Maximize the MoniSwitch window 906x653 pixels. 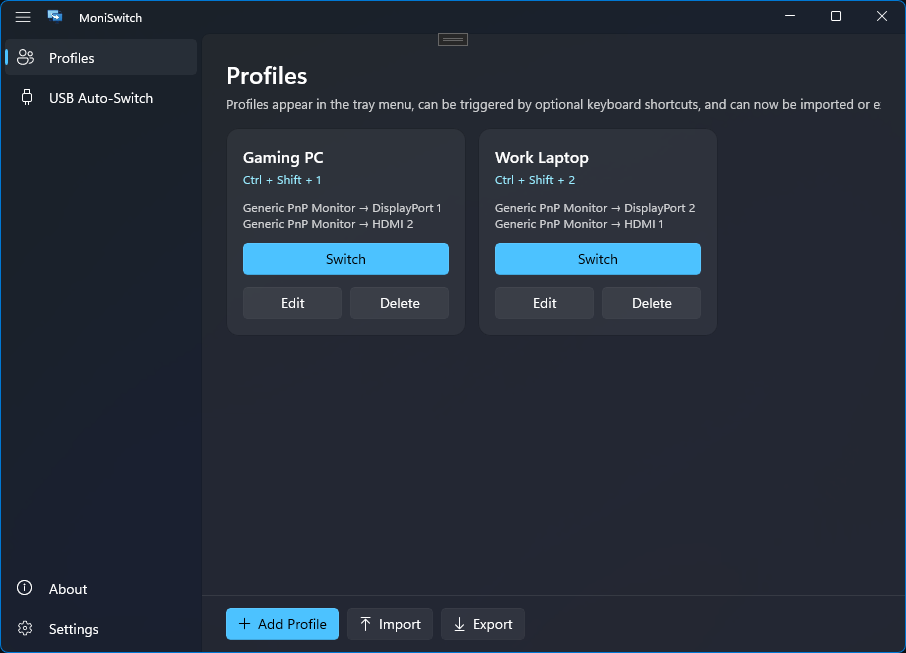pyautogui.click(x=835, y=16)
